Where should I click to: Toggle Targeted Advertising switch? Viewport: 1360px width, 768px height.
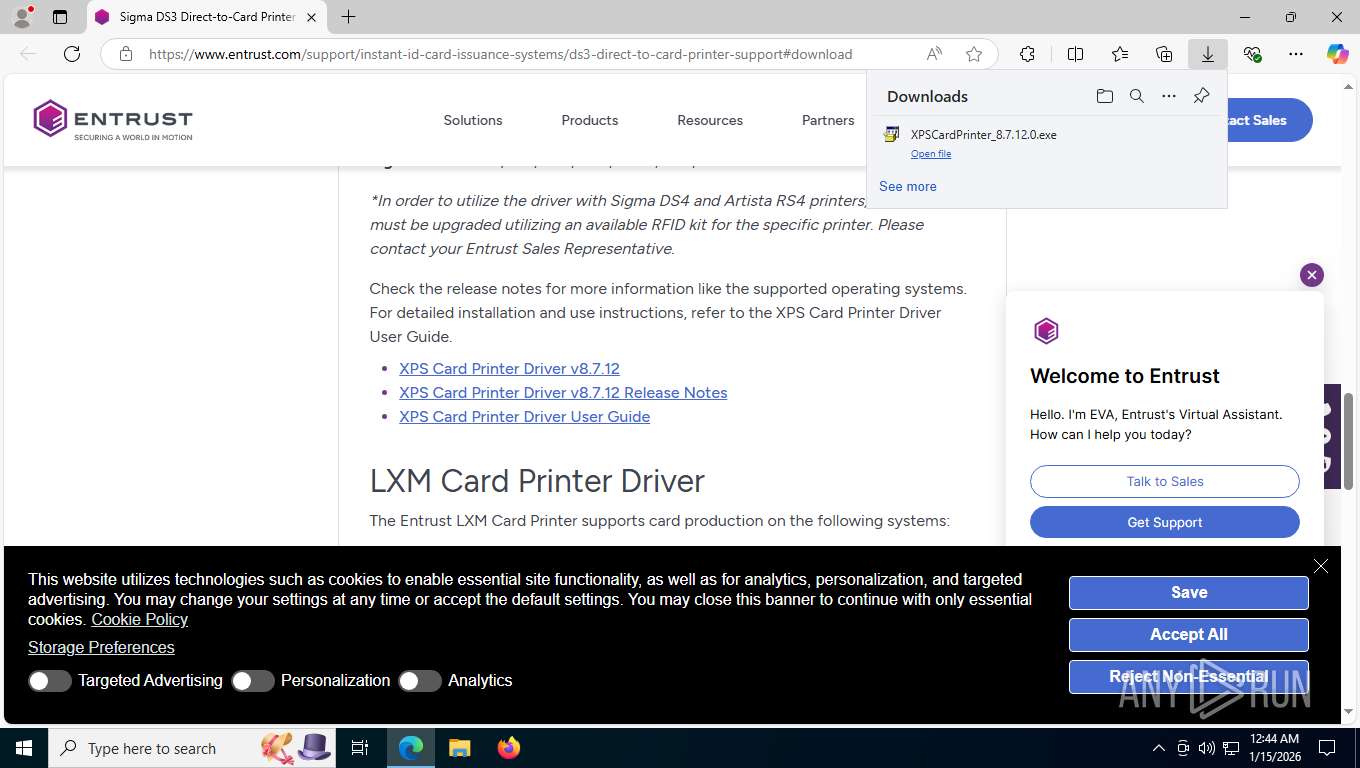point(50,681)
